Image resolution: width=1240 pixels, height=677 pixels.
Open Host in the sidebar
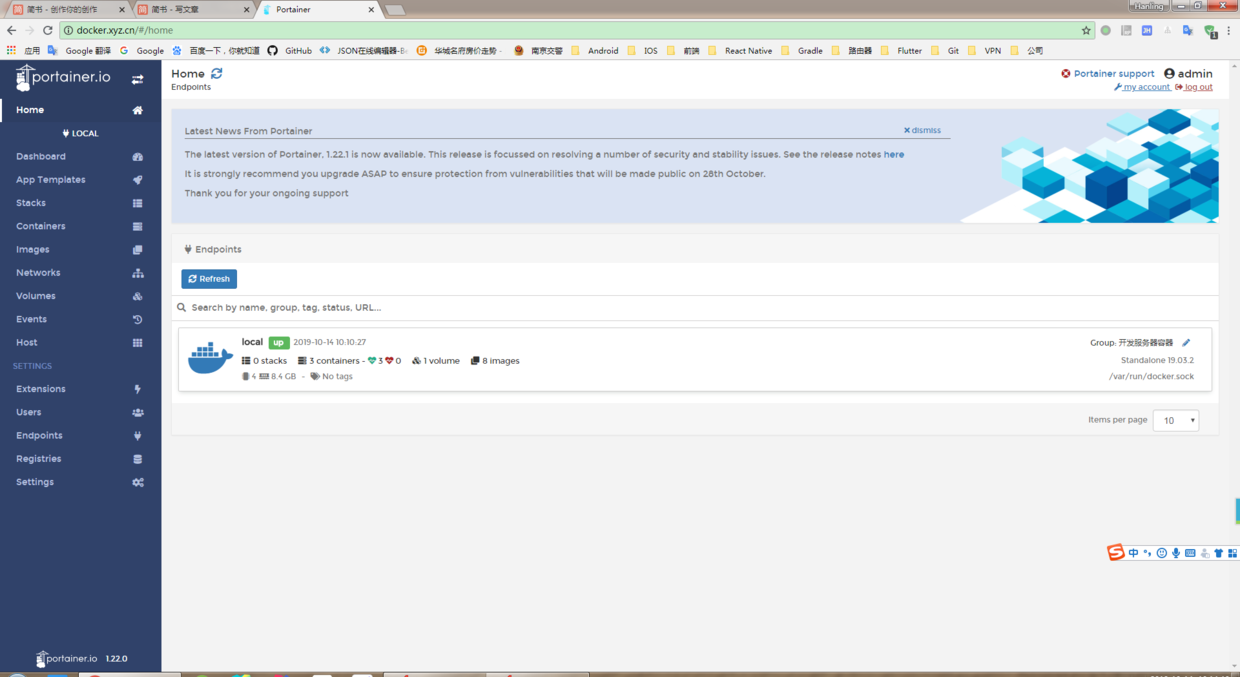[80, 342]
